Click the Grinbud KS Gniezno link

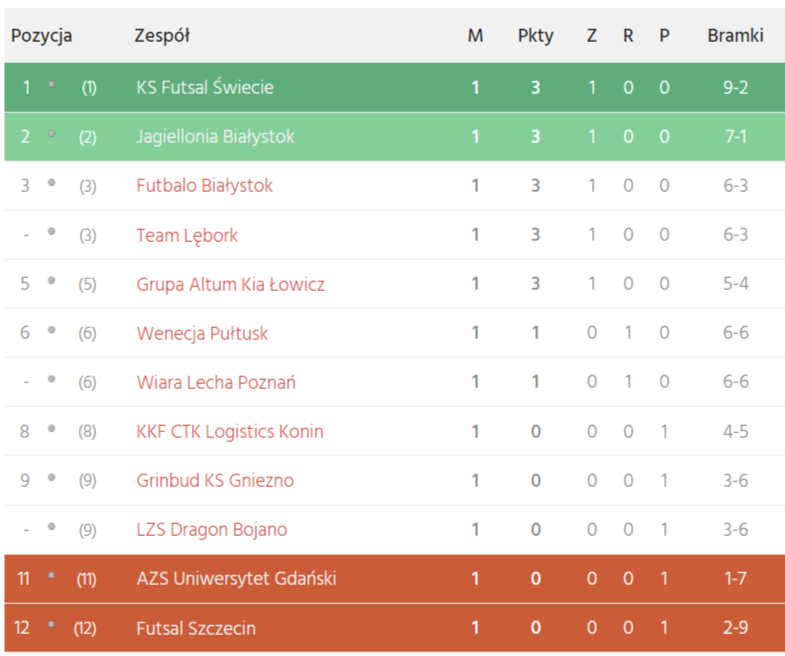[215, 480]
